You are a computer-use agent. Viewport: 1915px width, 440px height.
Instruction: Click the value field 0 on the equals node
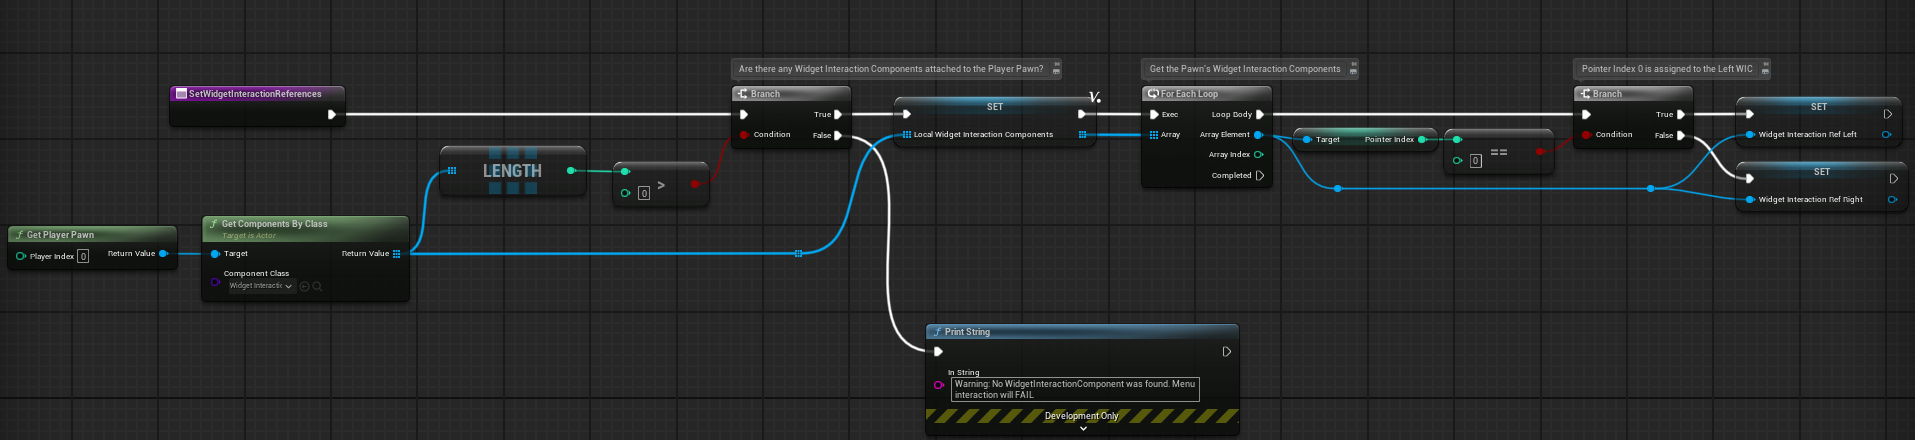[1476, 161]
